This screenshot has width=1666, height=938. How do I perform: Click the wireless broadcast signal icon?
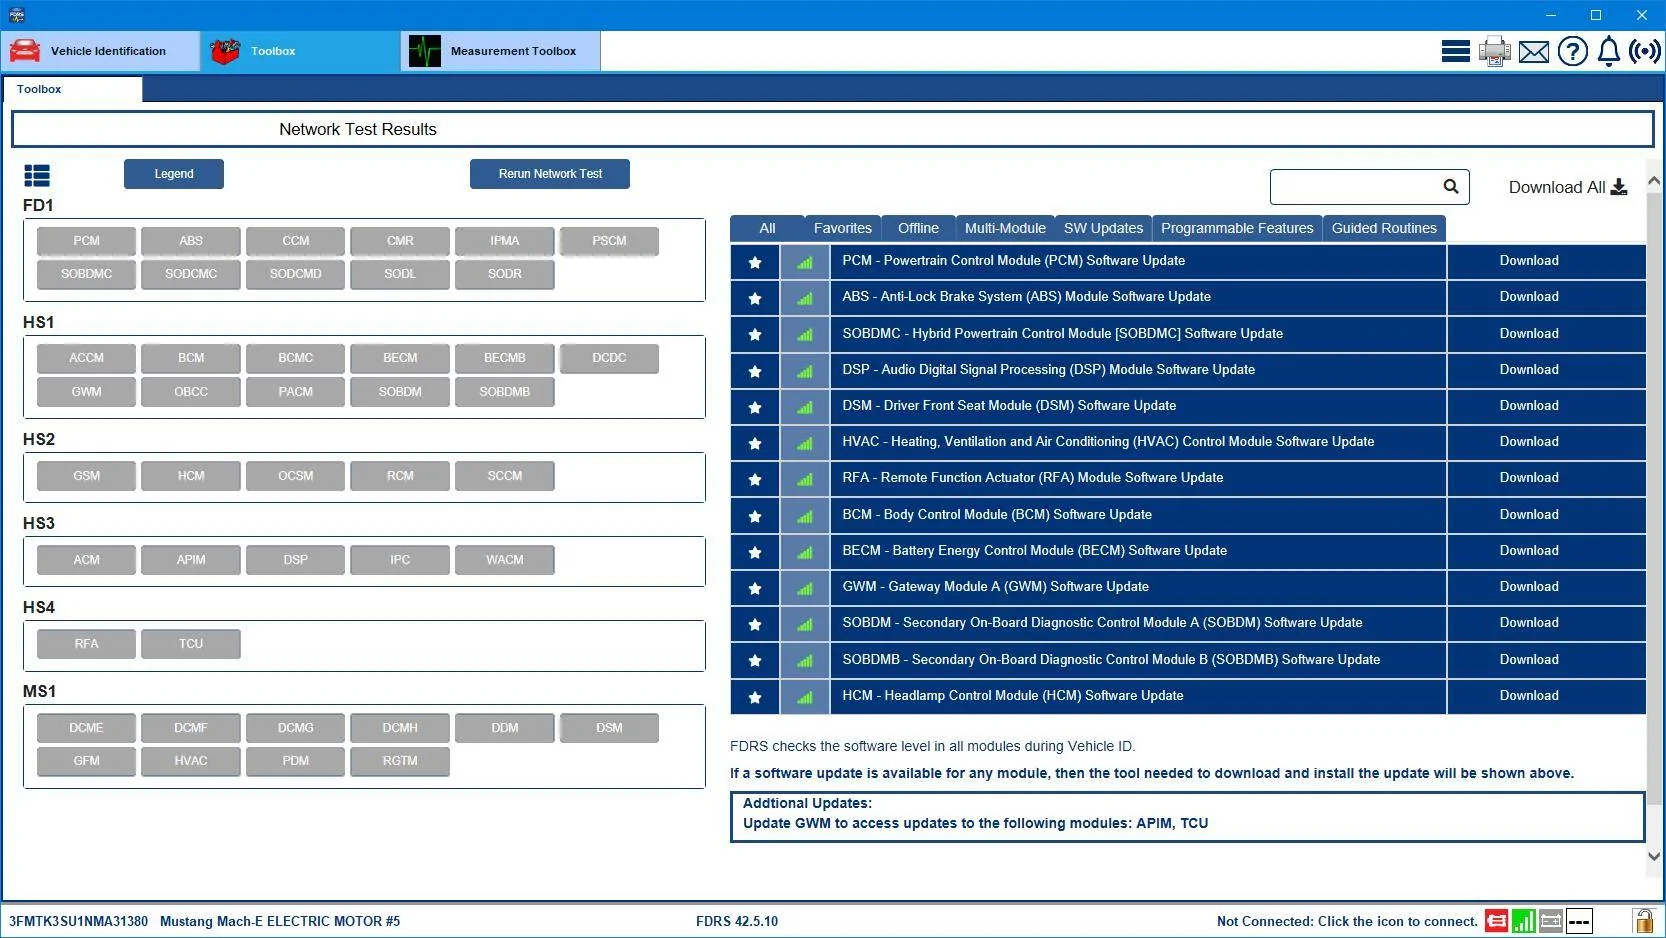(1645, 51)
